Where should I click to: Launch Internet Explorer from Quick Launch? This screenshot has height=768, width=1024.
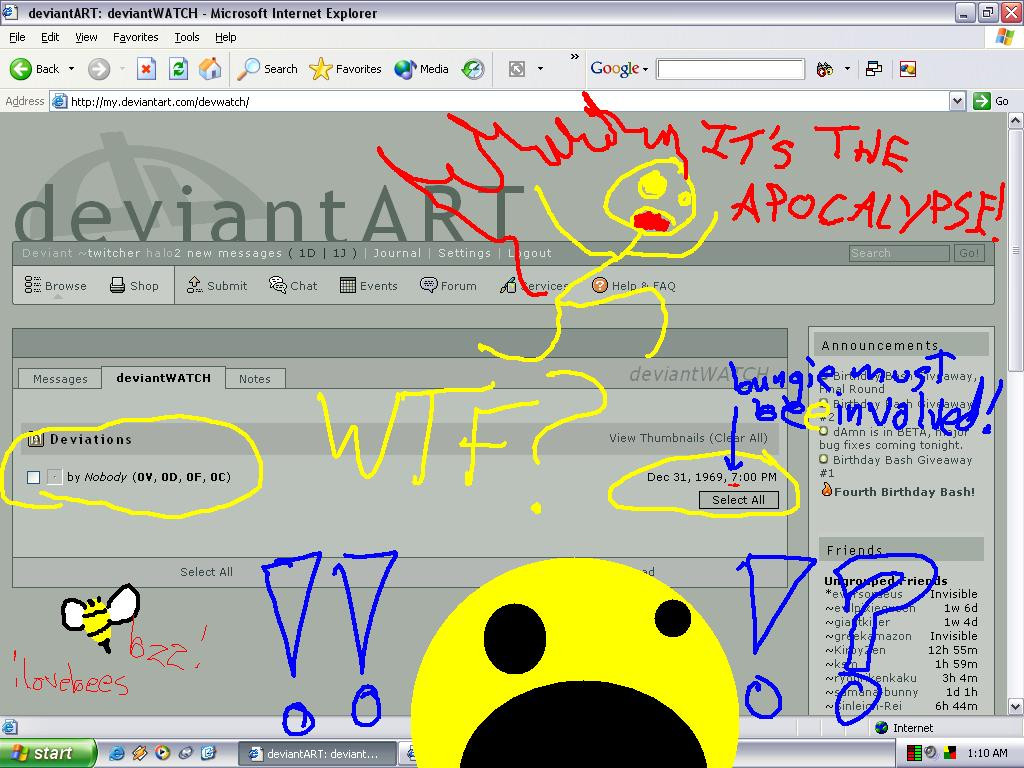coord(116,753)
